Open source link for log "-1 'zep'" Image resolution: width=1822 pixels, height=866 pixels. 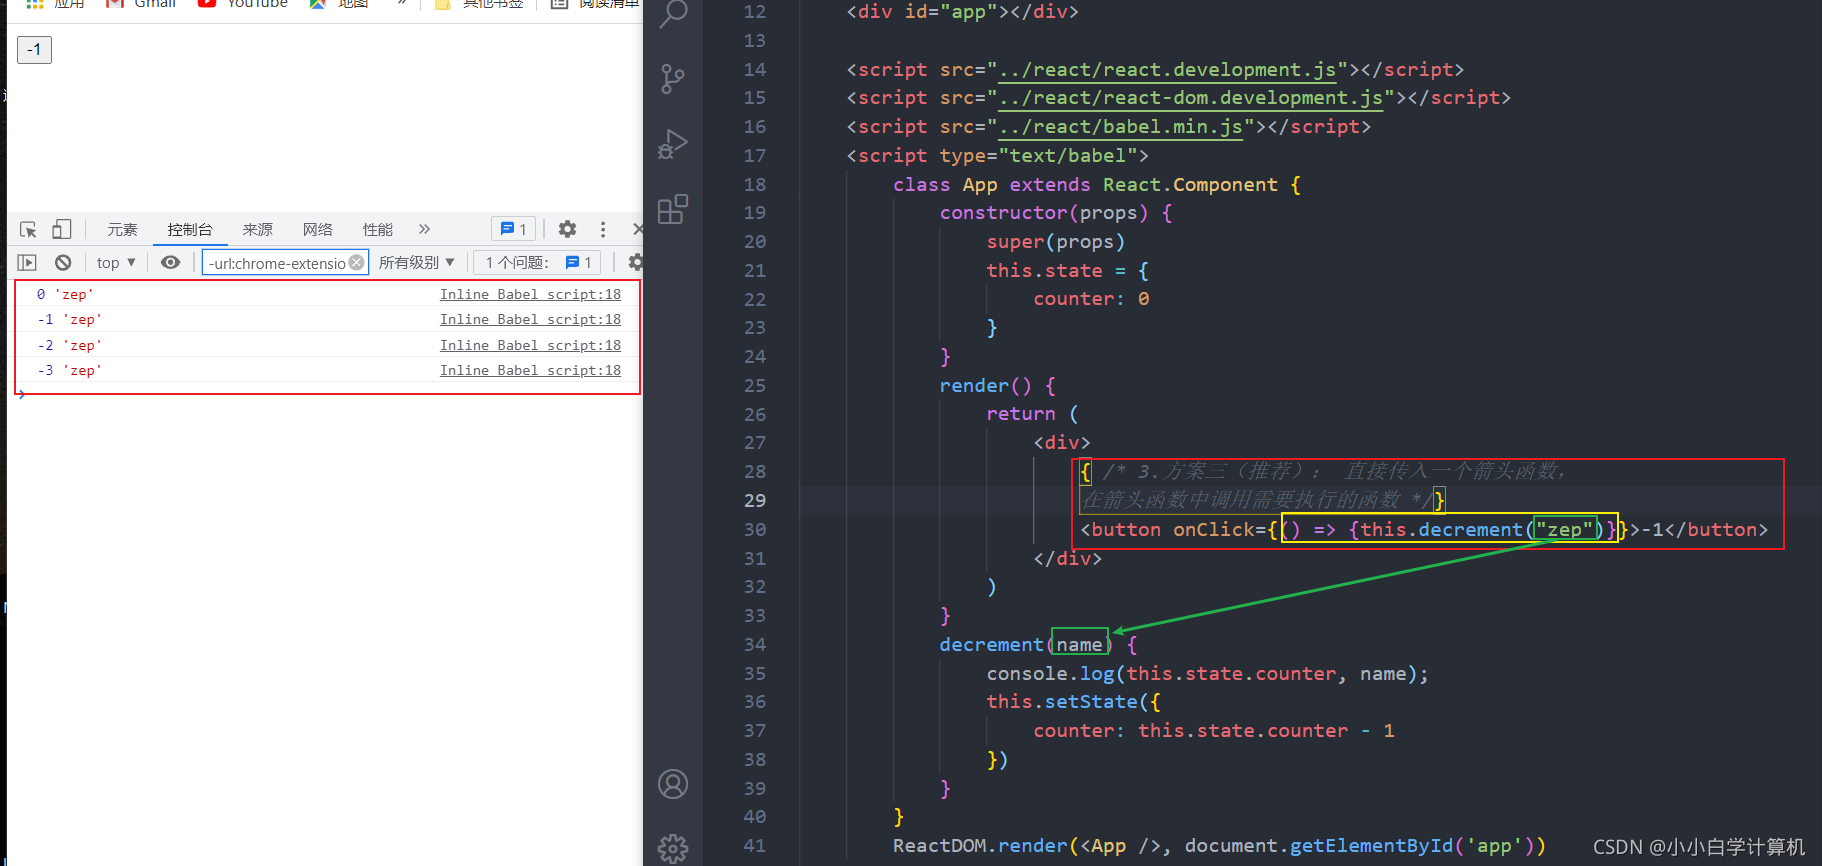(x=530, y=319)
